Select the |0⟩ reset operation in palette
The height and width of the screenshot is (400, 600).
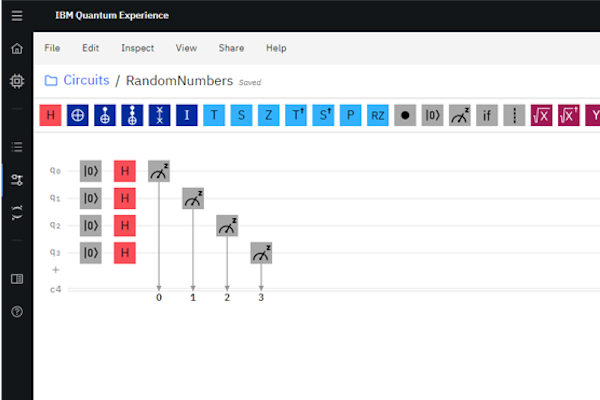(432, 115)
